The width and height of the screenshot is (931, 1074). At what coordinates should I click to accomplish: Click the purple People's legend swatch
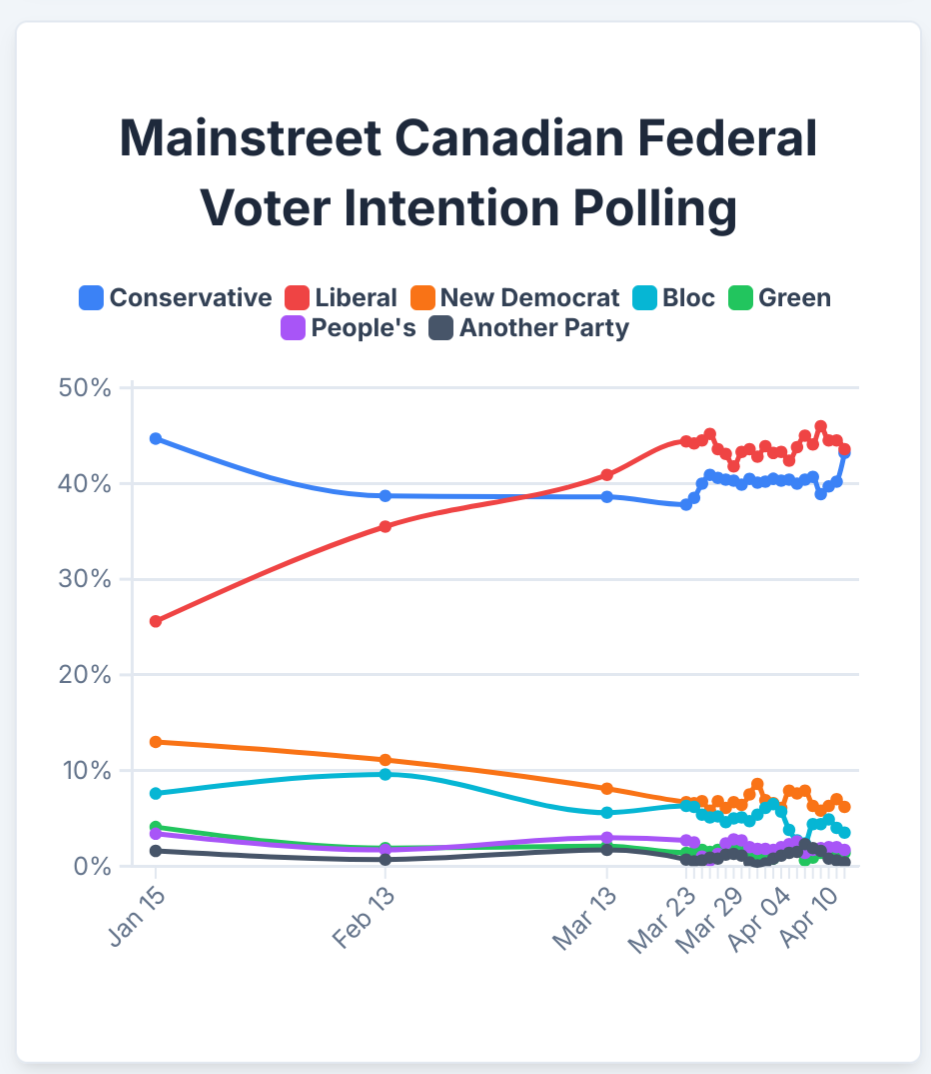pyautogui.click(x=293, y=327)
